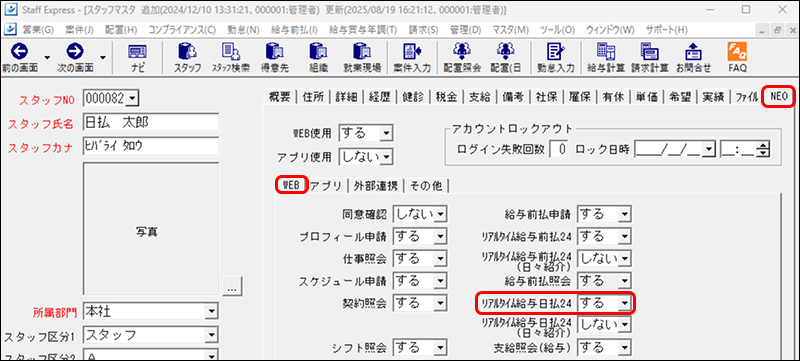Switch to the 社保 tab
This screenshot has height=361, width=800.
pyautogui.click(x=546, y=96)
